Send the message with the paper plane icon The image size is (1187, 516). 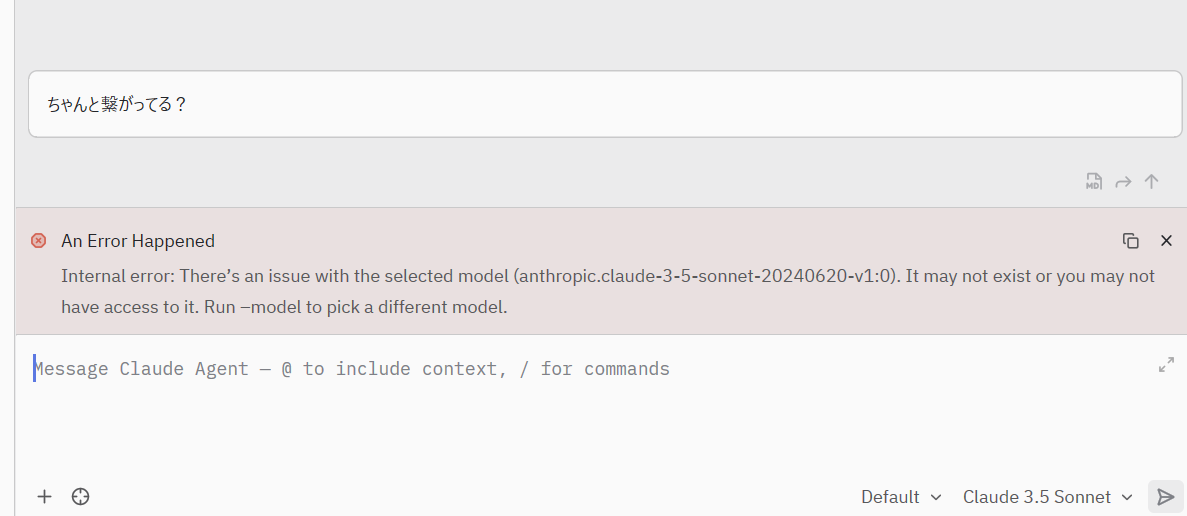point(1165,497)
